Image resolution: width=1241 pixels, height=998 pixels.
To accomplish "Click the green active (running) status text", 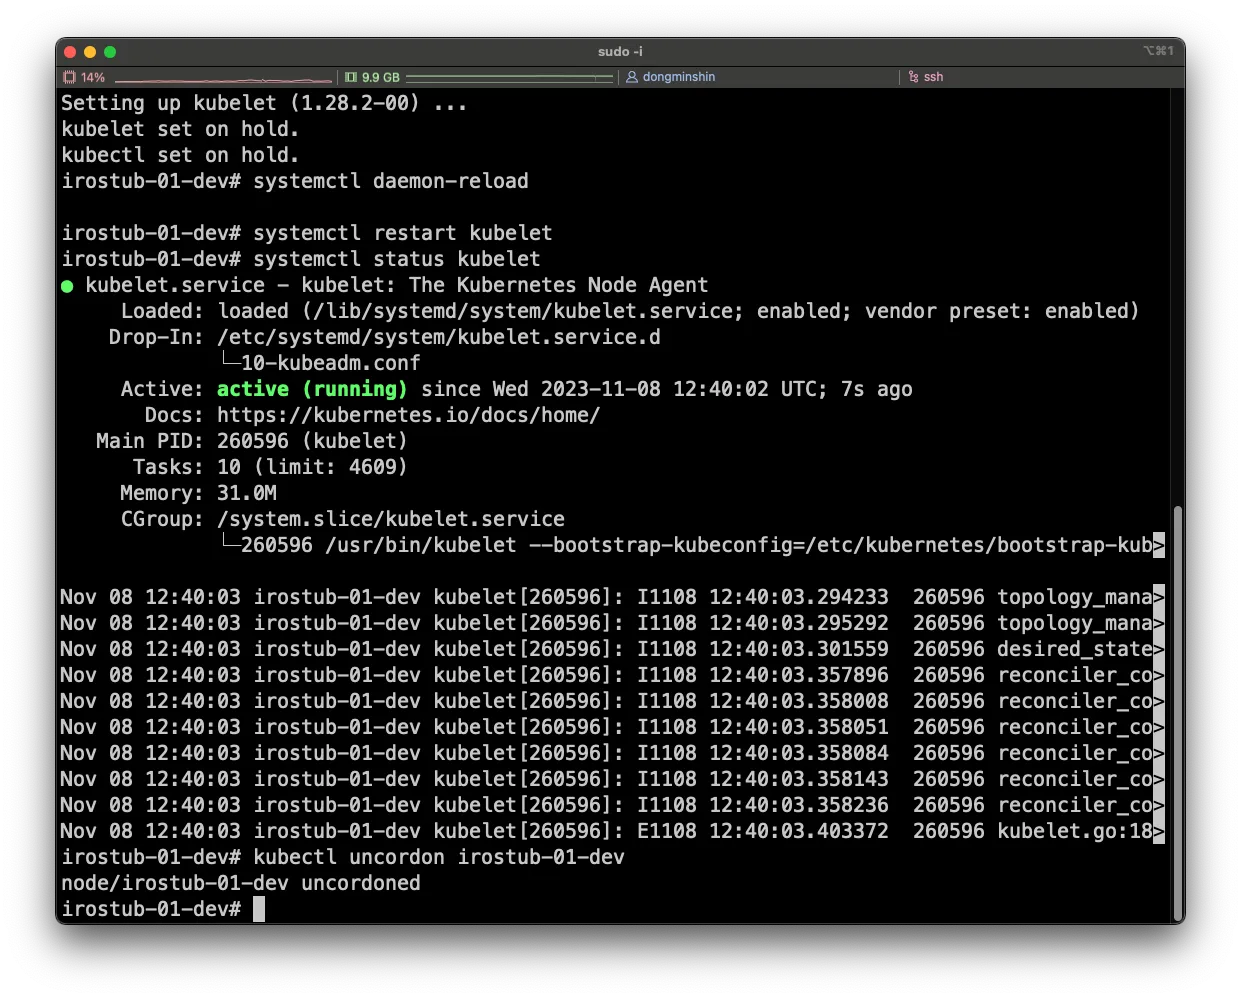I will pos(312,389).
